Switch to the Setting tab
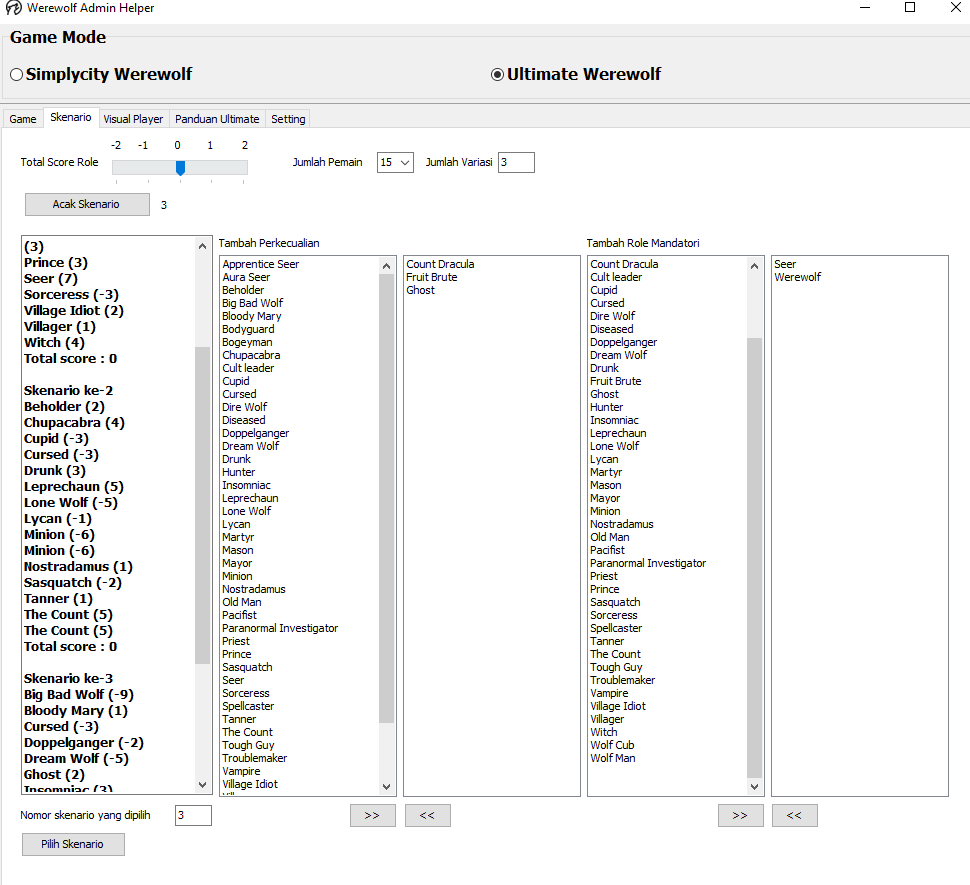 click(288, 119)
